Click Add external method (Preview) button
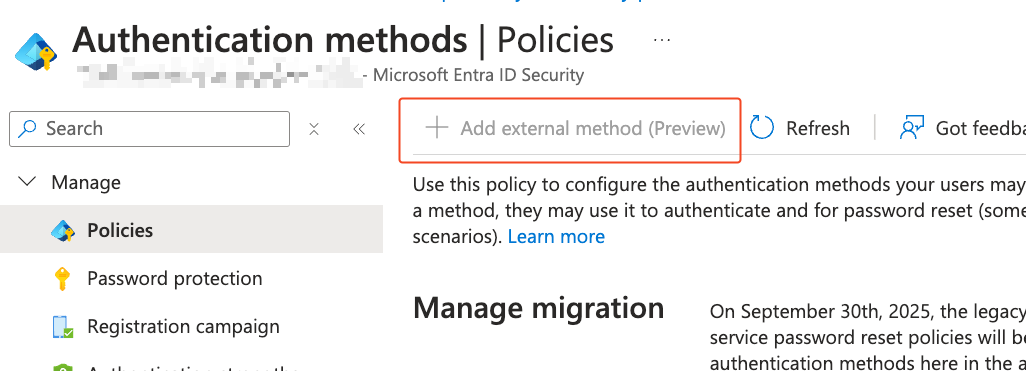The width and height of the screenshot is (1026, 371). [570, 129]
